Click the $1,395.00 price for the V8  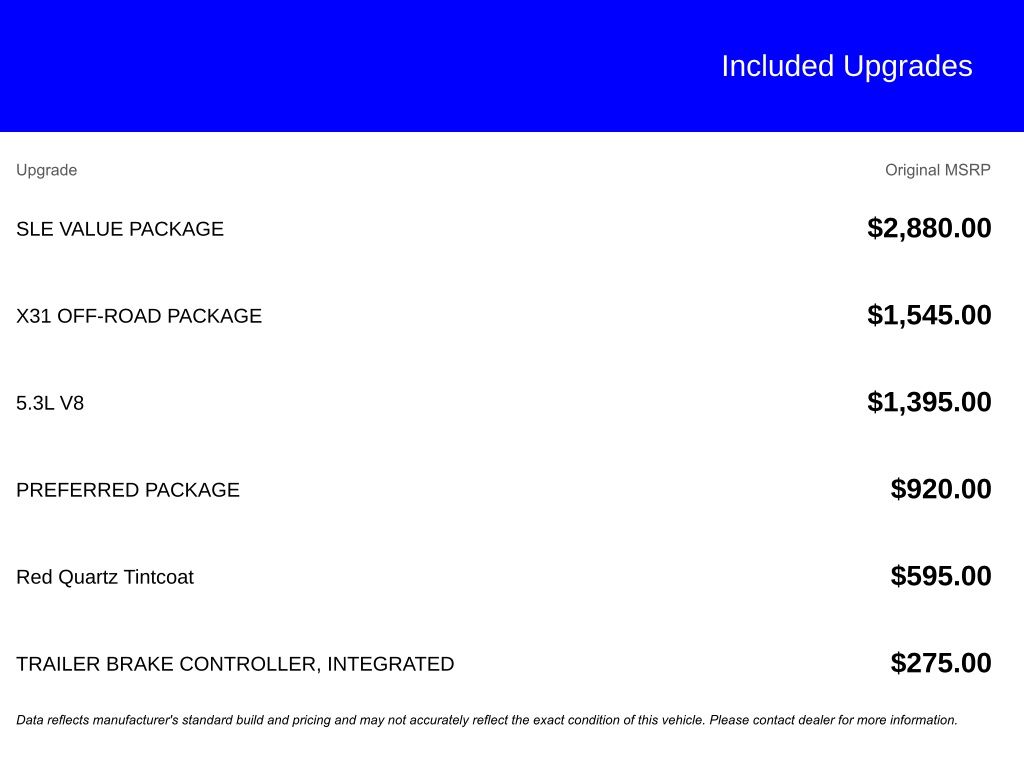929,402
